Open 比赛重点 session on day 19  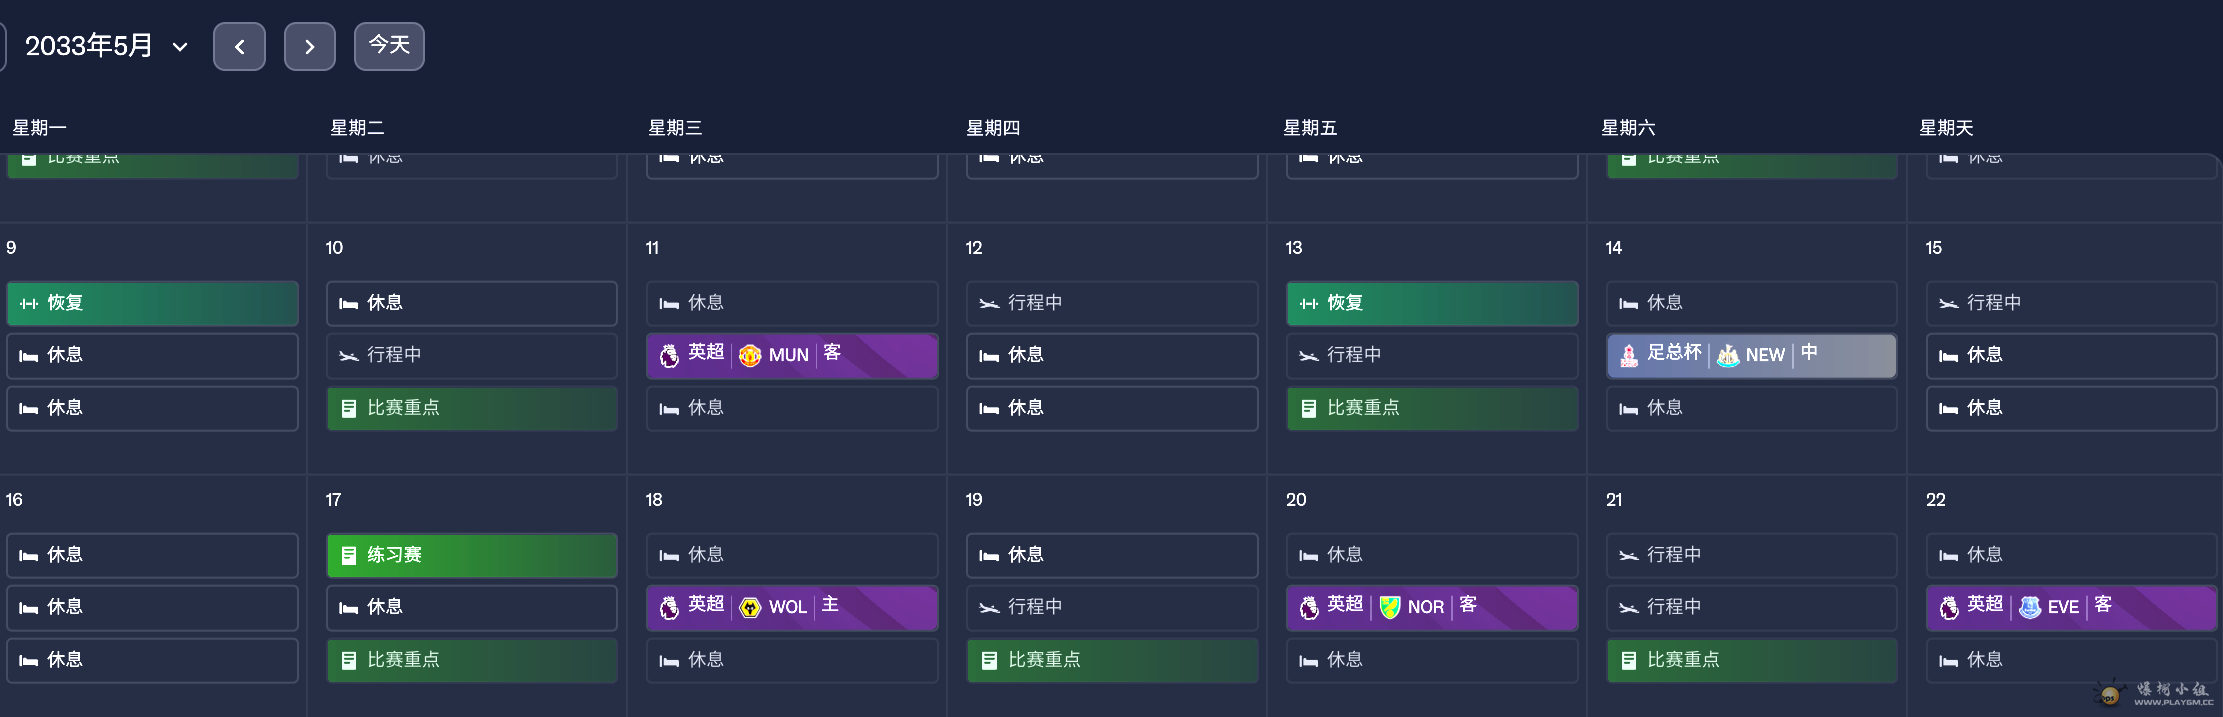(1112, 660)
